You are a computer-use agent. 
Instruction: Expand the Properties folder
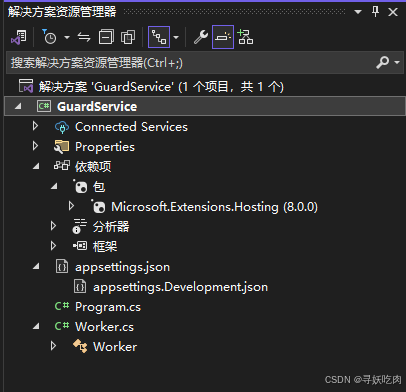[x=35, y=146]
